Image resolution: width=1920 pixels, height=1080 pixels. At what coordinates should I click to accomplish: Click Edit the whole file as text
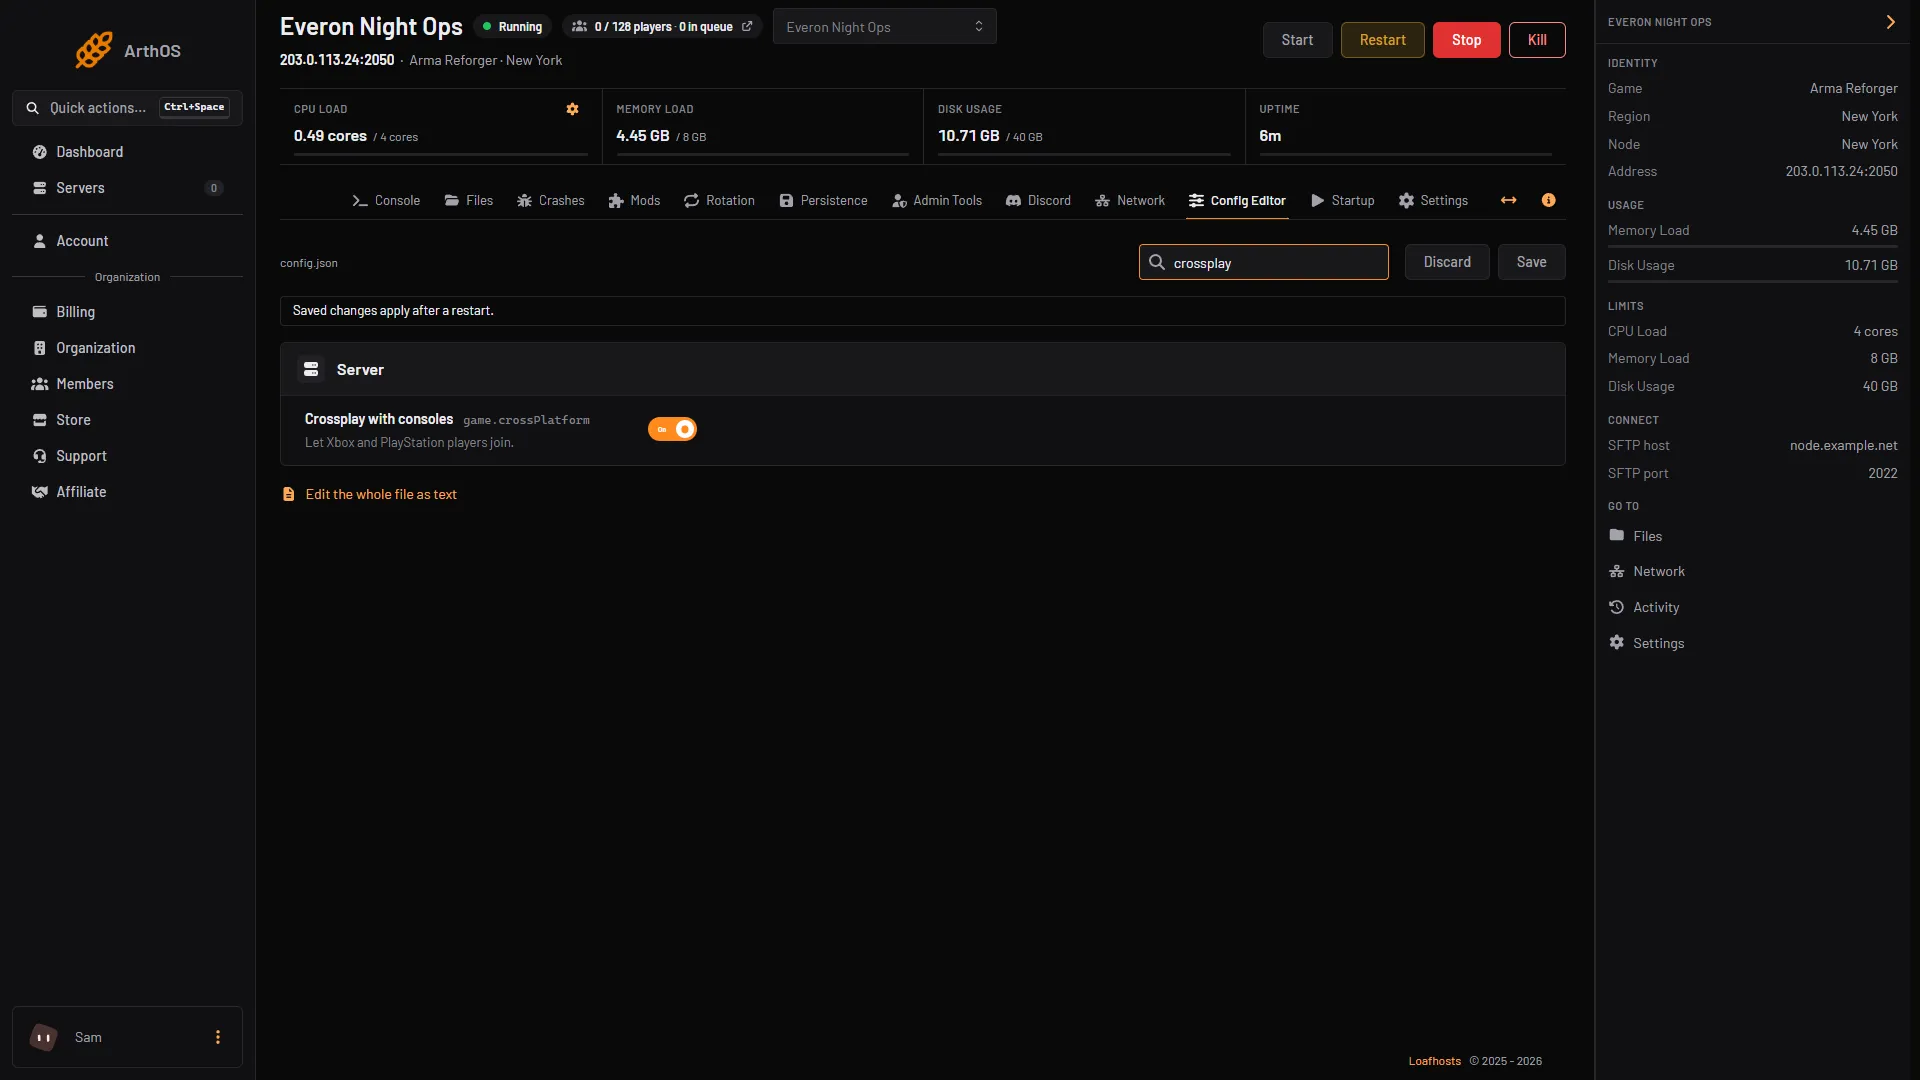[381, 495]
